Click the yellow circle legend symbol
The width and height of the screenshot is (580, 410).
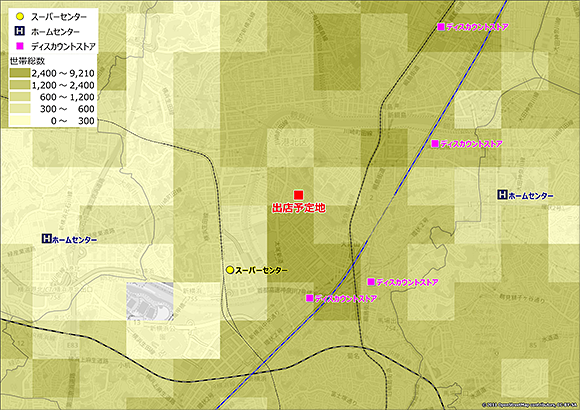pos(20,17)
